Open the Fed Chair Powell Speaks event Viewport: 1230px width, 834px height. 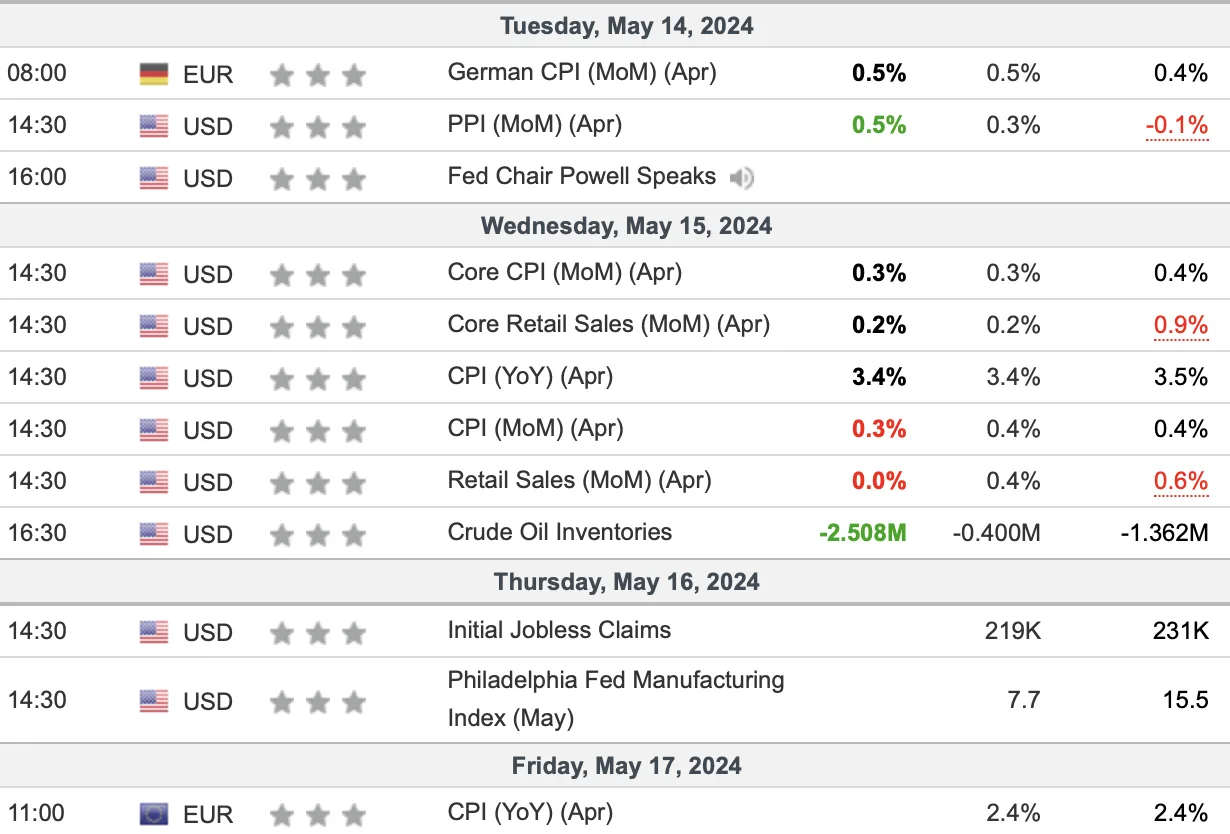(582, 176)
